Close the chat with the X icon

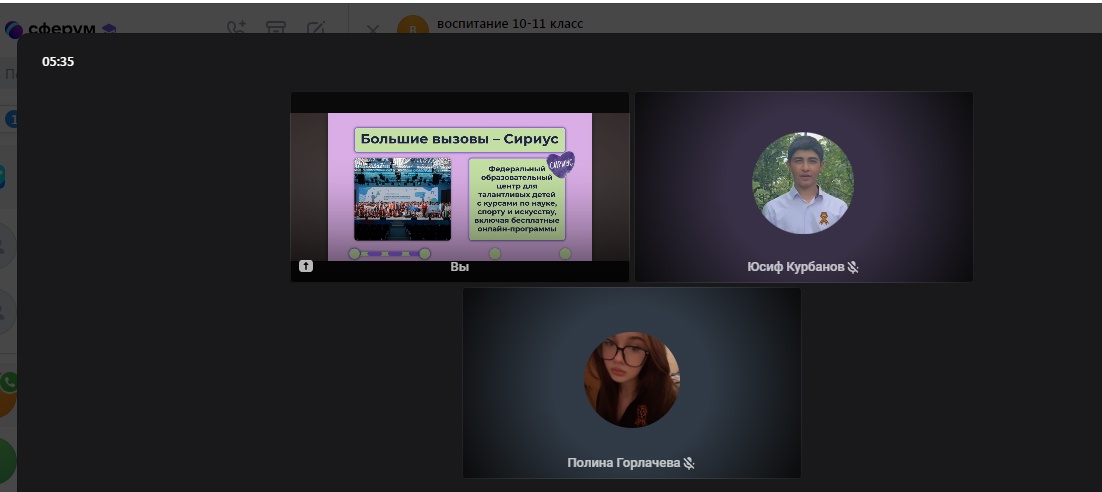[x=373, y=30]
